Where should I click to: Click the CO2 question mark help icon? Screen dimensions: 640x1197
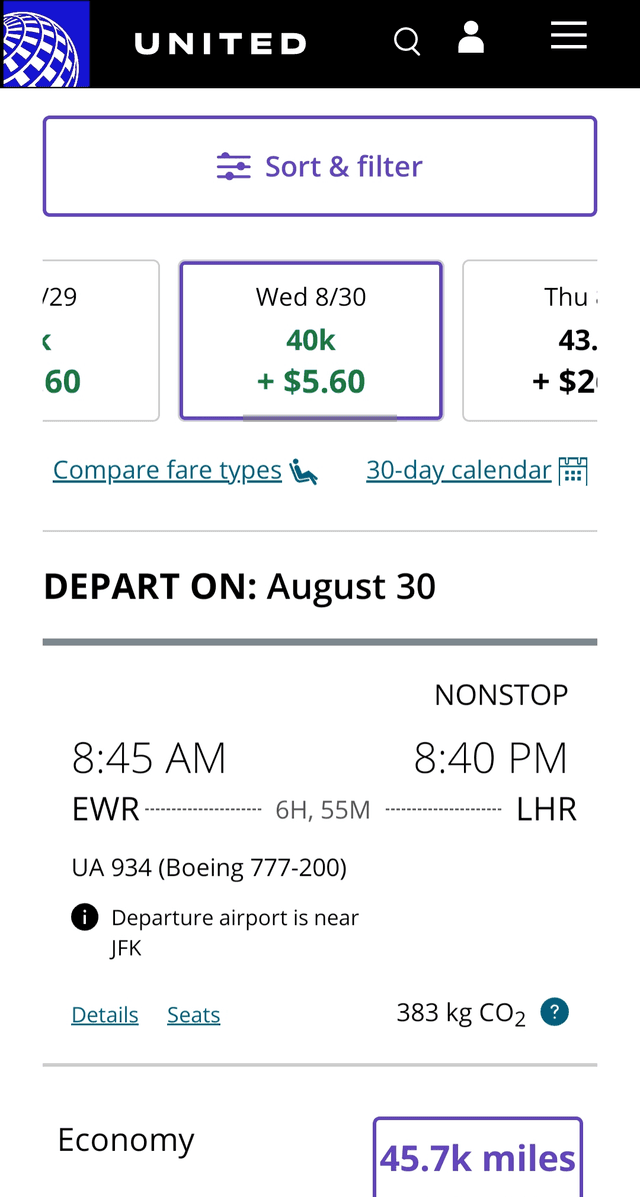[554, 1012]
